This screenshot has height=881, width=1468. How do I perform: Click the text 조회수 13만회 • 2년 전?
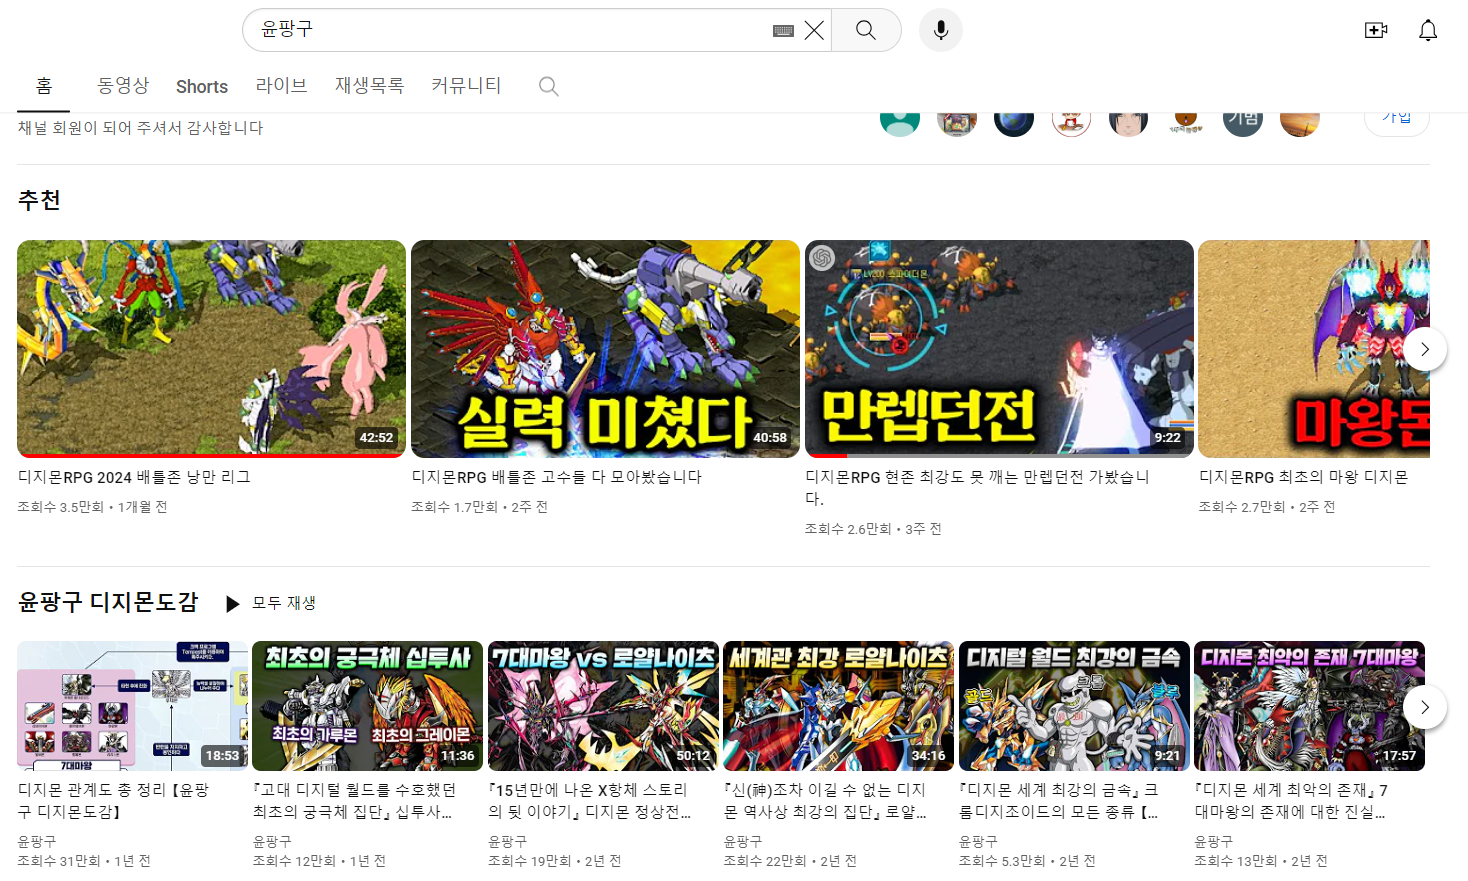pos(1262,861)
